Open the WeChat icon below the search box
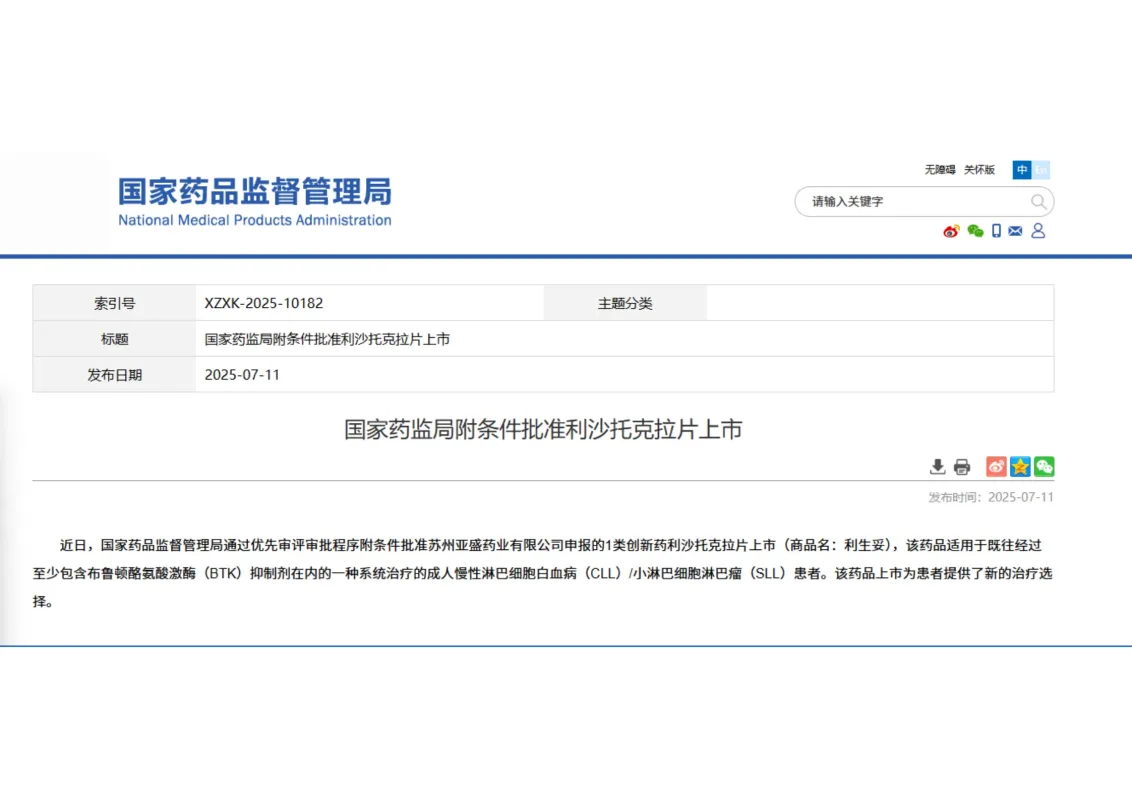This screenshot has width=1132, height=800. coord(975,231)
